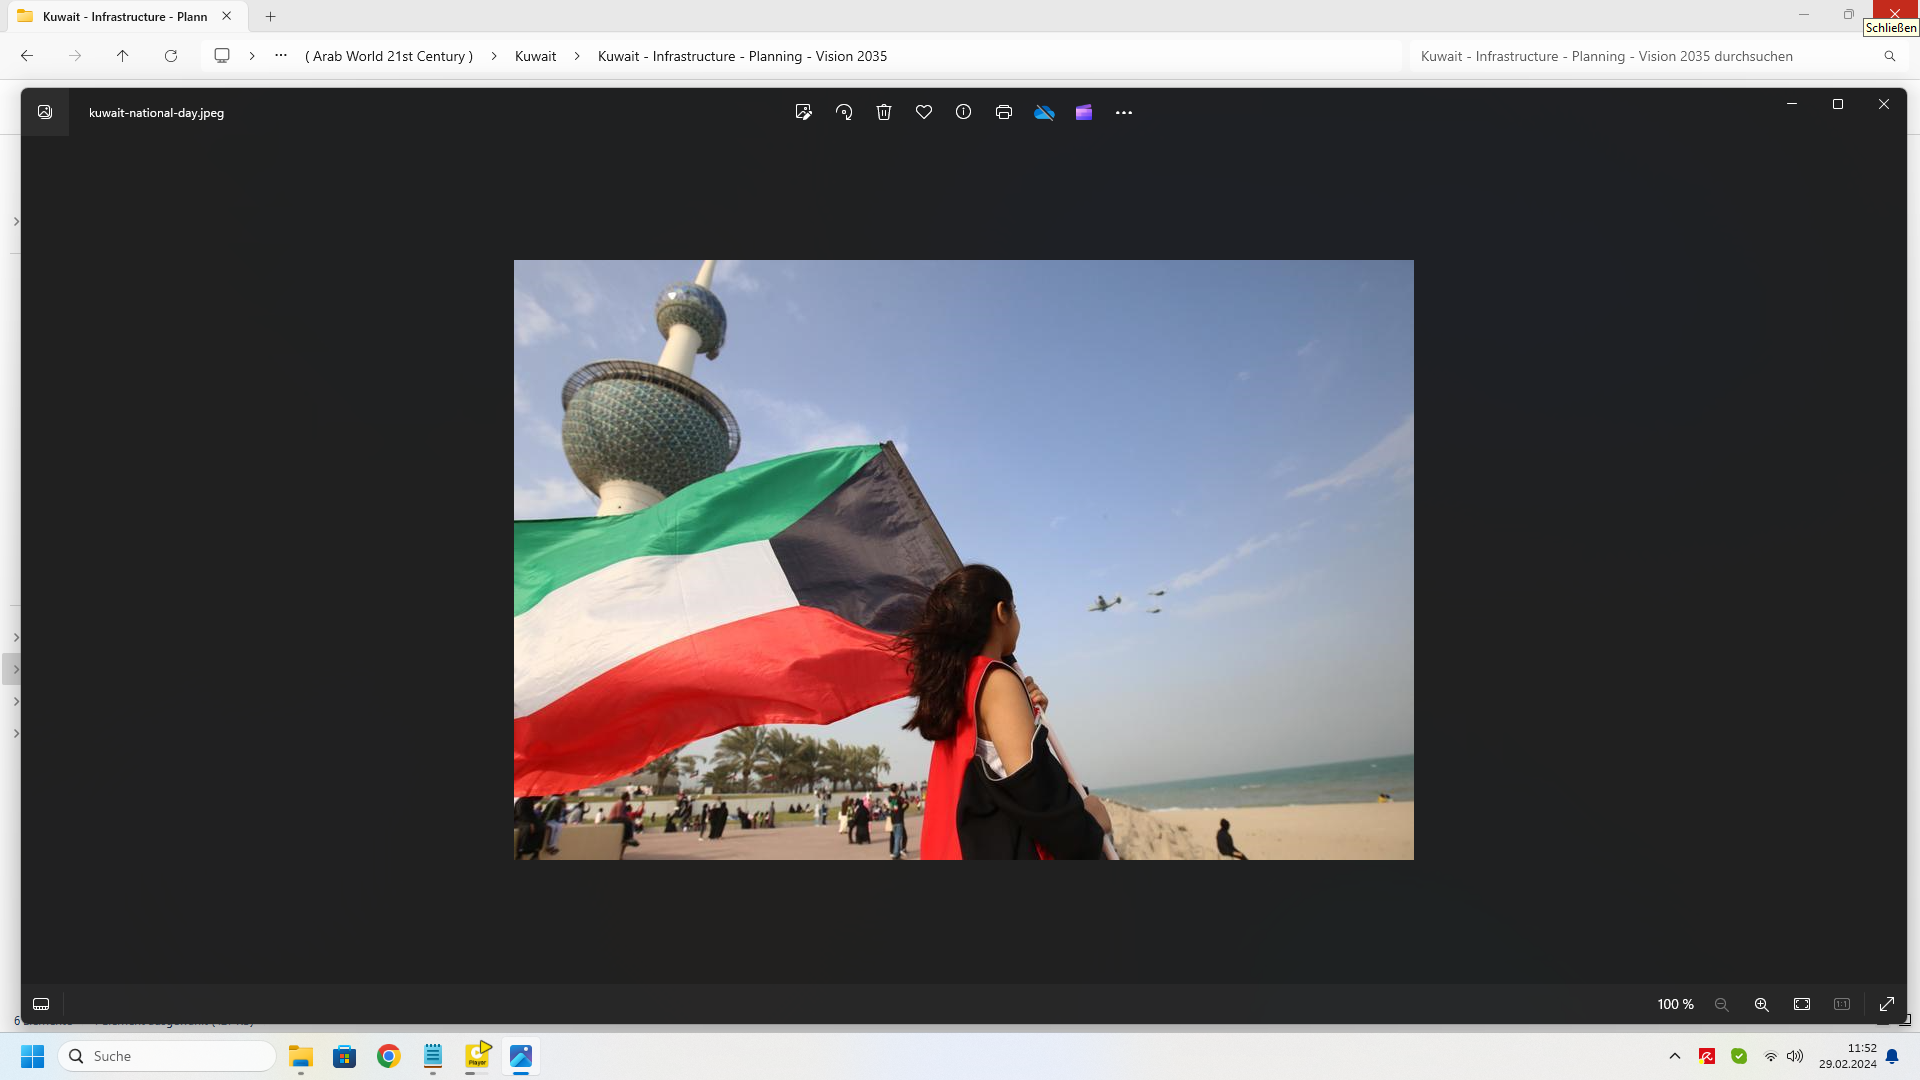Click the This PC monitor icon in address bar
This screenshot has height=1080, width=1920.
coord(222,56)
